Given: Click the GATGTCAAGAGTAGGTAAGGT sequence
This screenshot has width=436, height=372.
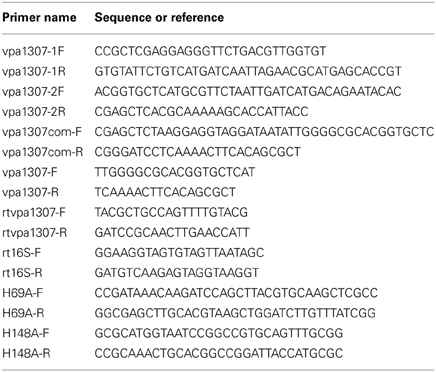Looking at the screenshot, I should click(x=177, y=273).
